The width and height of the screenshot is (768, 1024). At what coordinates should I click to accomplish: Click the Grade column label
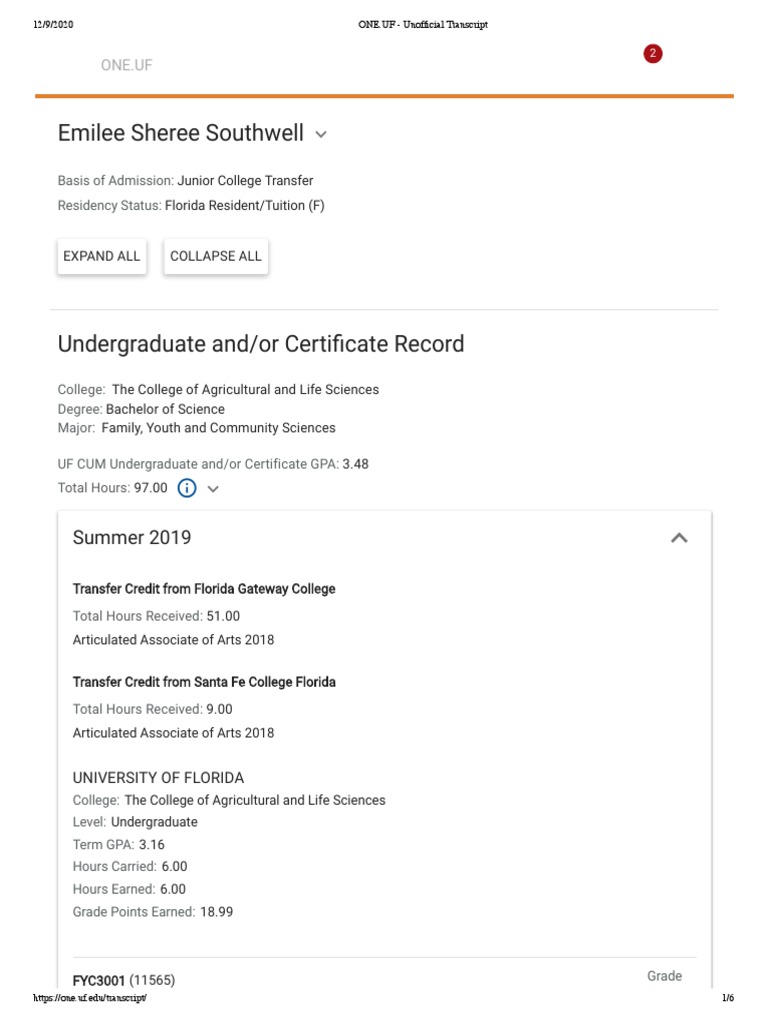coord(664,976)
